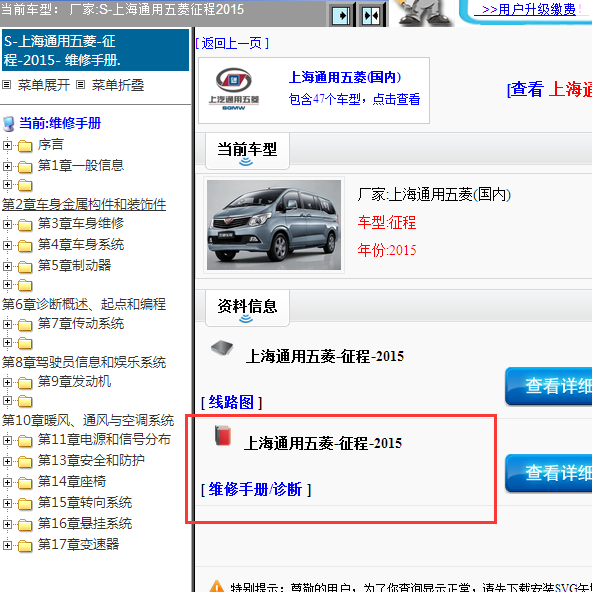Viewport: 592px width, 592px height.
Task: Select 第17章变速器 tree item
Action: coord(78,544)
